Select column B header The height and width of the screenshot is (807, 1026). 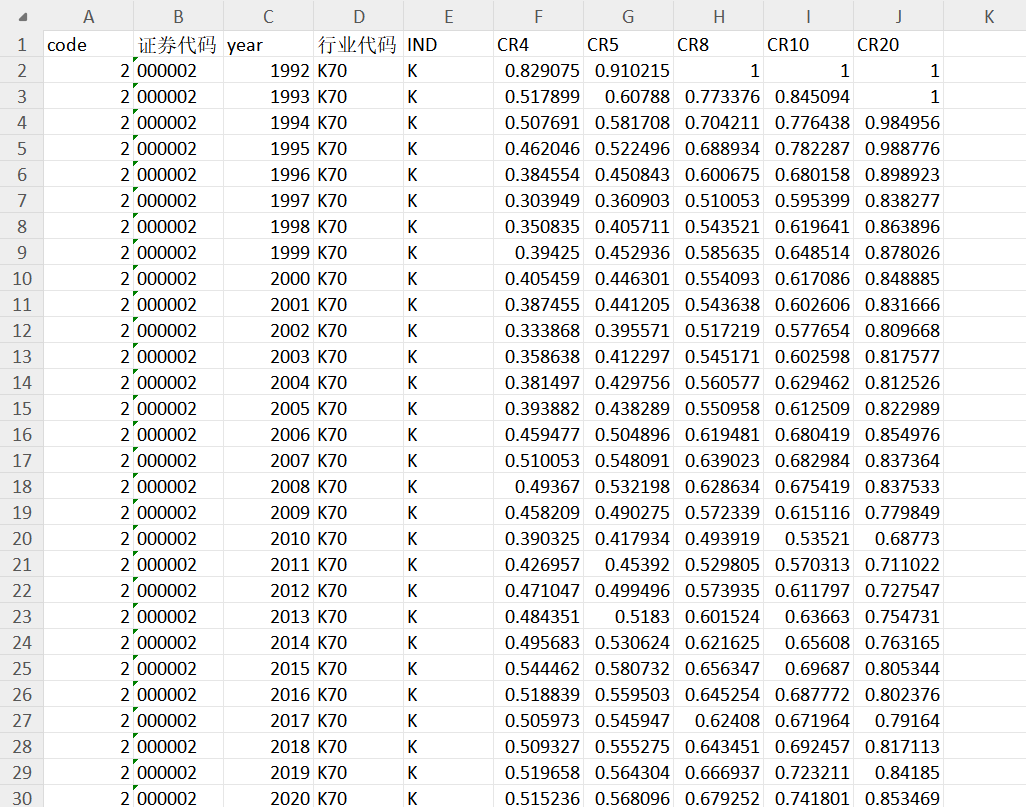pyautogui.click(x=178, y=16)
